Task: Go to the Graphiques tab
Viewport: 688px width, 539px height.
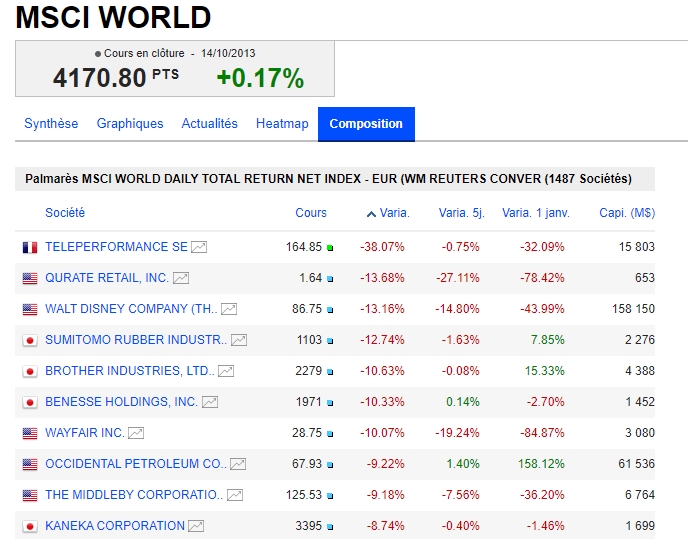Action: click(x=130, y=124)
